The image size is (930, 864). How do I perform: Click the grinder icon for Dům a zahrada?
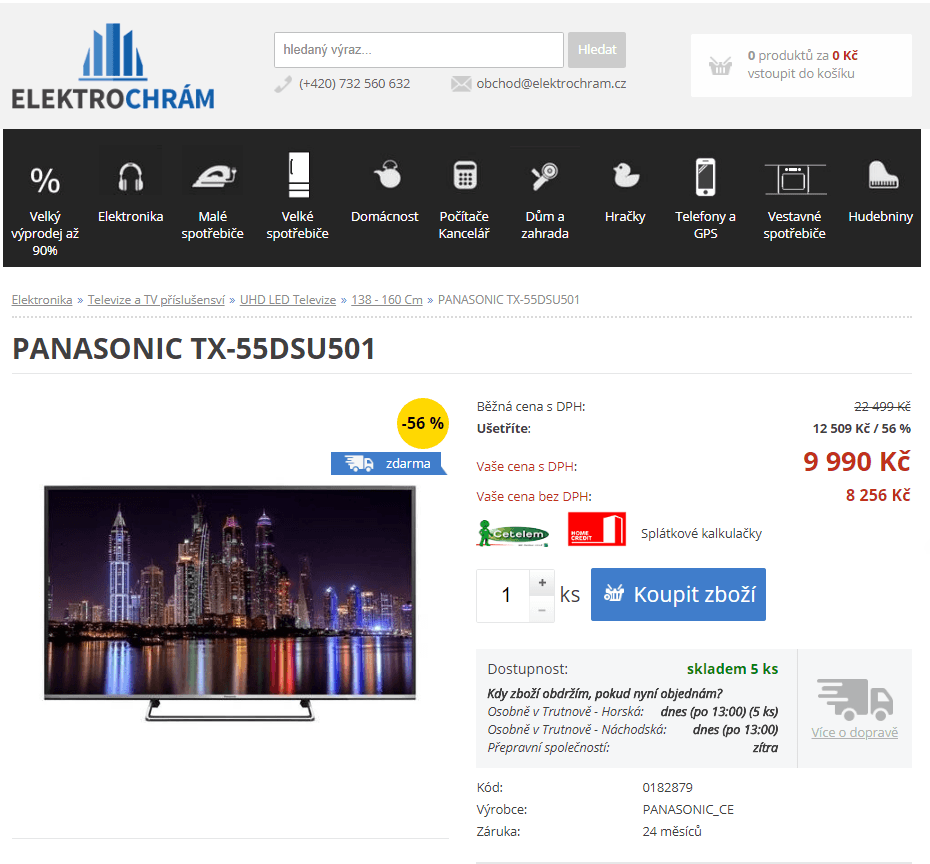(x=544, y=176)
